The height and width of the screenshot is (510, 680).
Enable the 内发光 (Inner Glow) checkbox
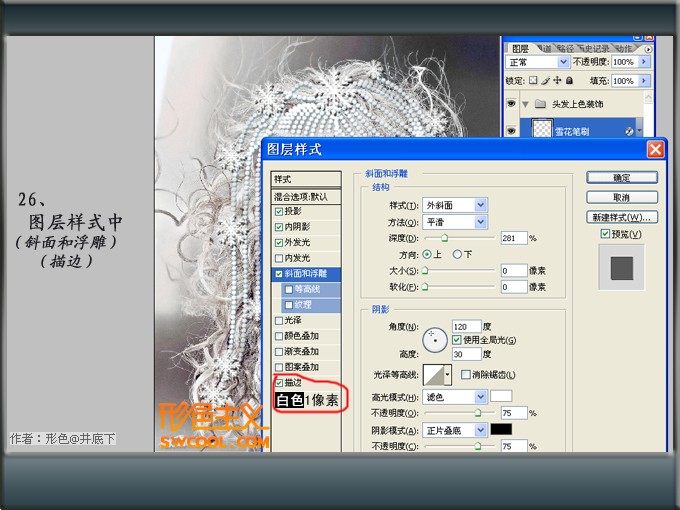(279, 258)
